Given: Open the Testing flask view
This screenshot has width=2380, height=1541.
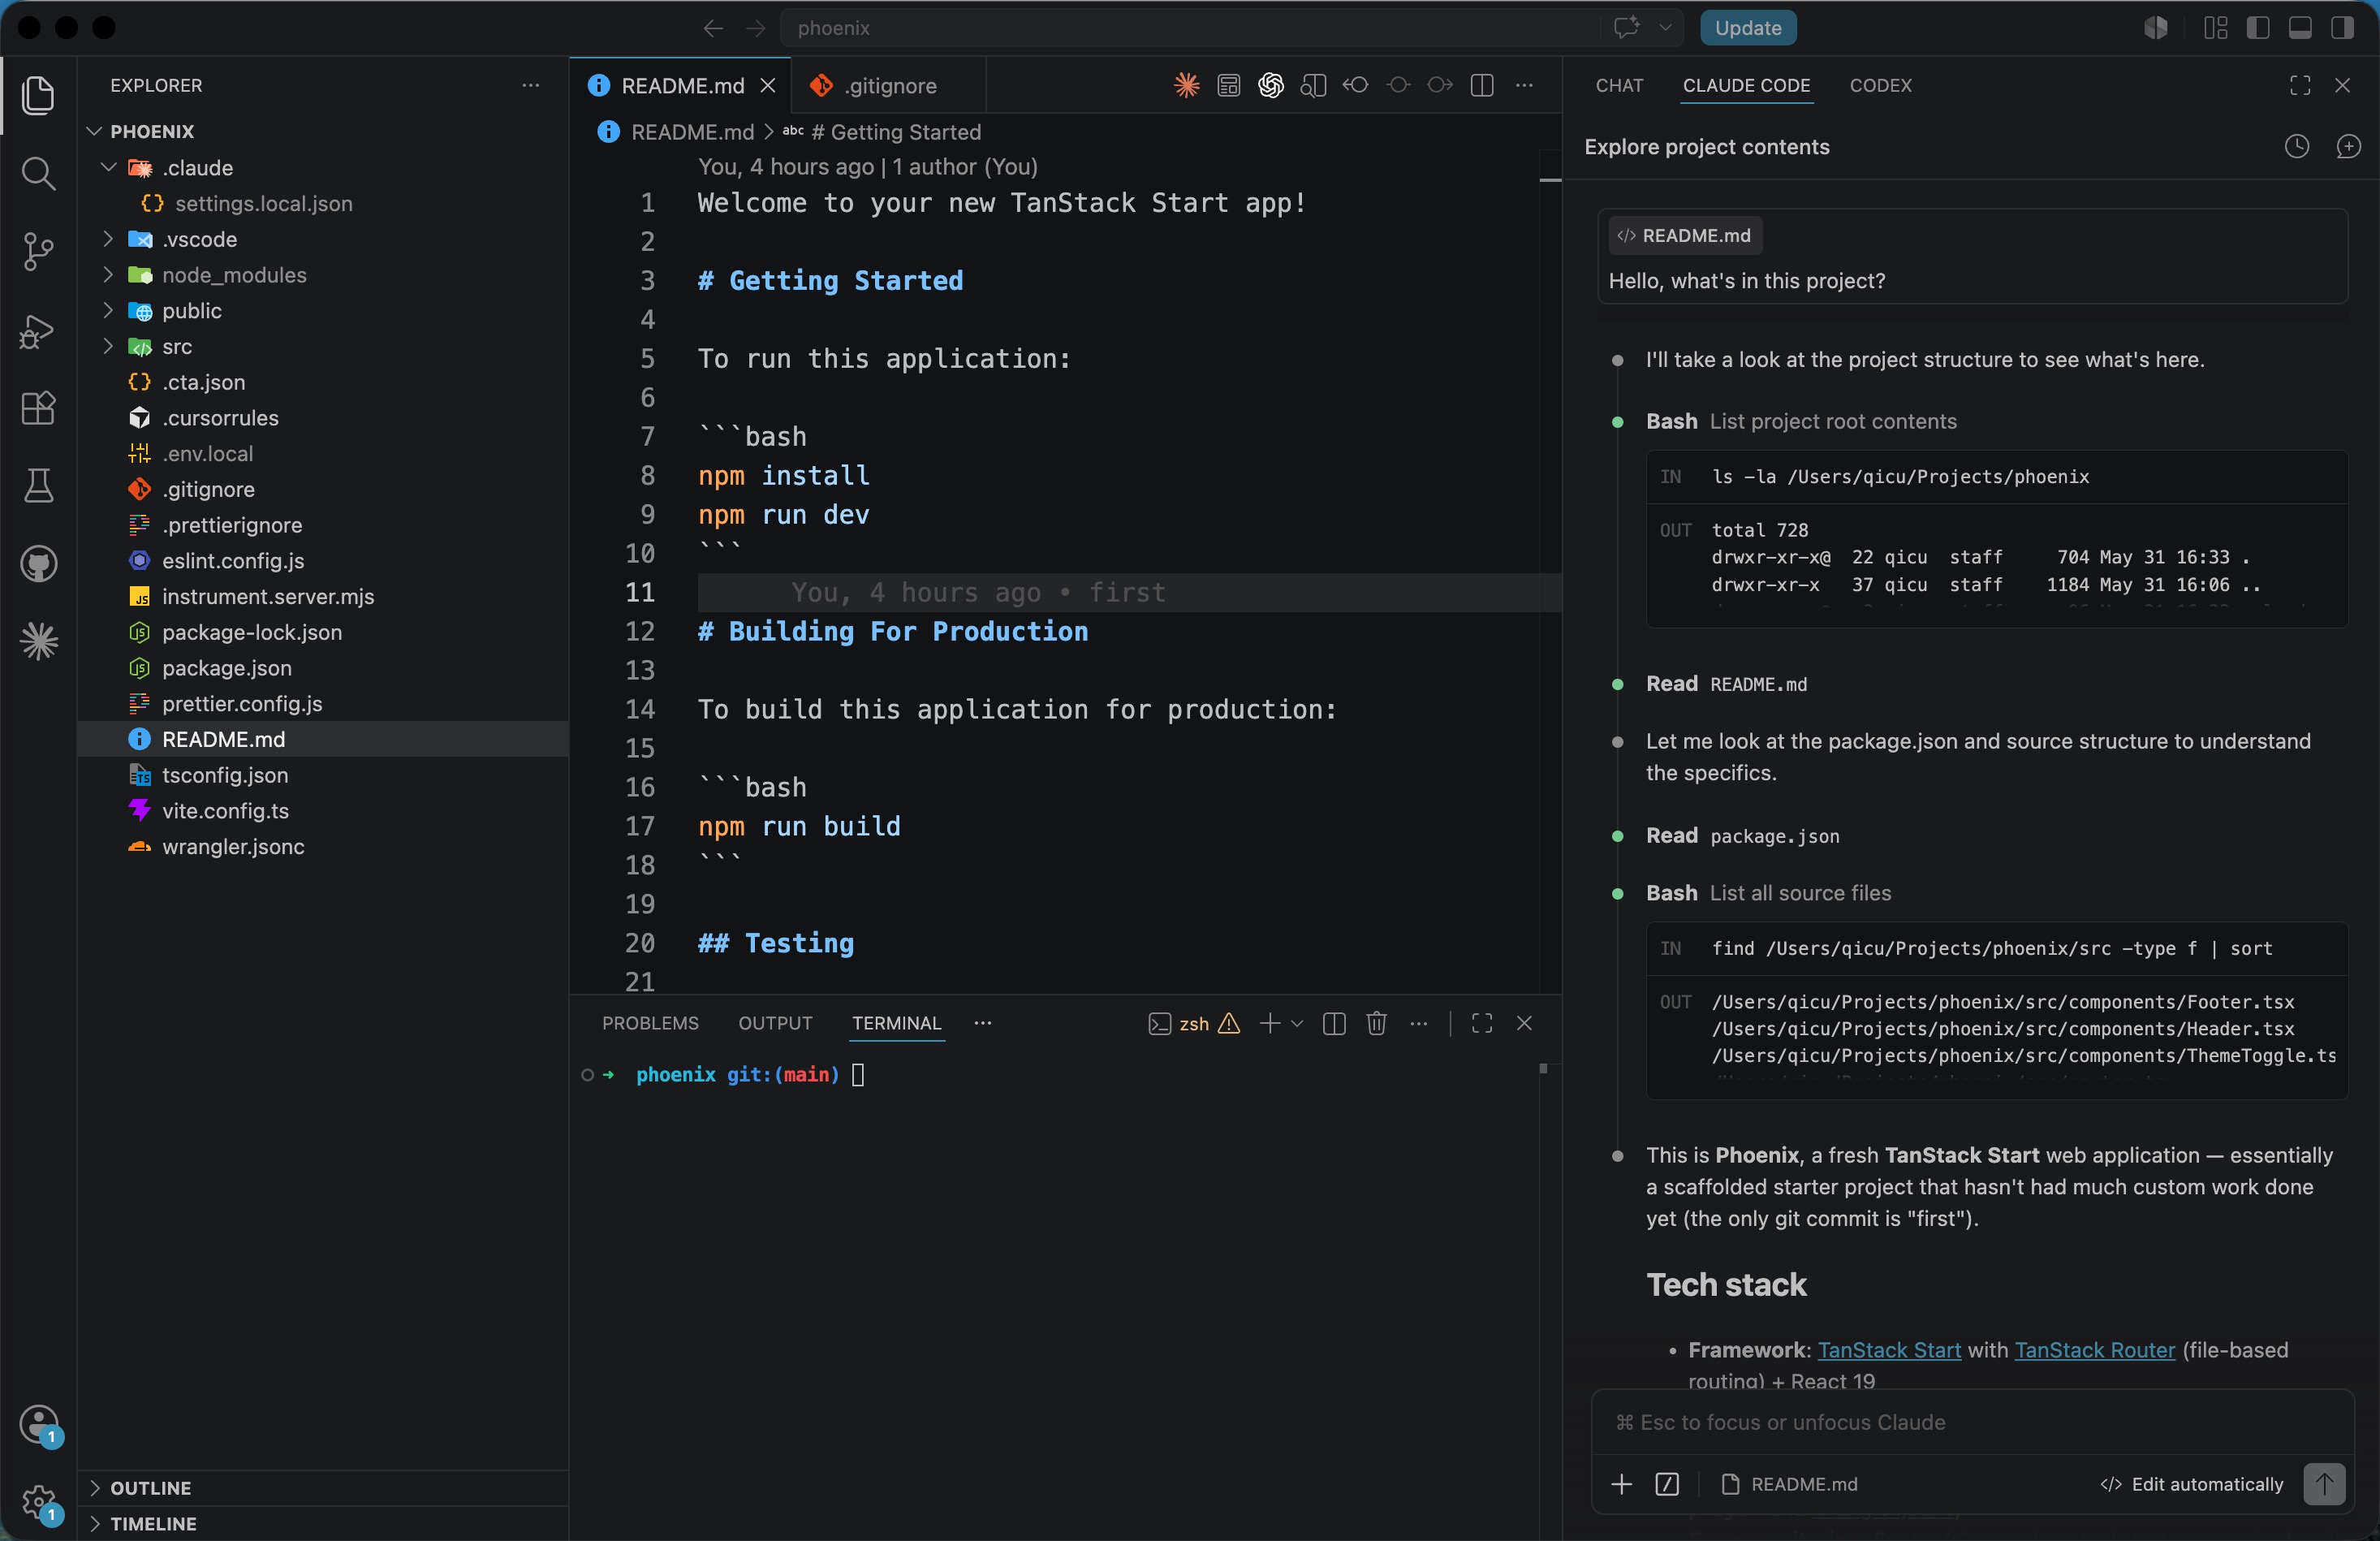Looking at the screenshot, I should point(38,486).
